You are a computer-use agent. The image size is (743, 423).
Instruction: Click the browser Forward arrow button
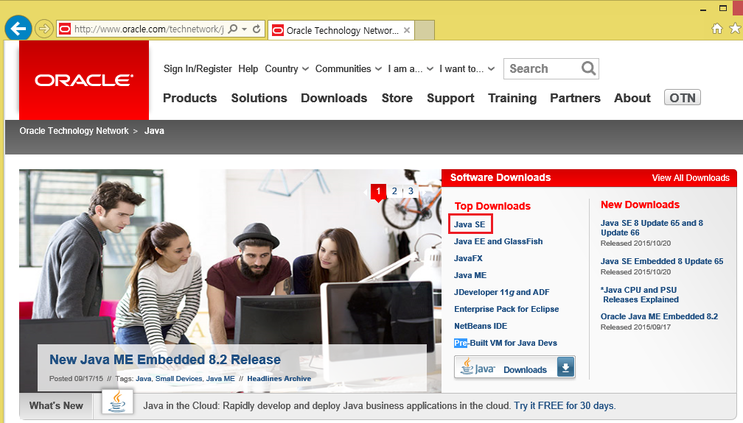(x=44, y=29)
